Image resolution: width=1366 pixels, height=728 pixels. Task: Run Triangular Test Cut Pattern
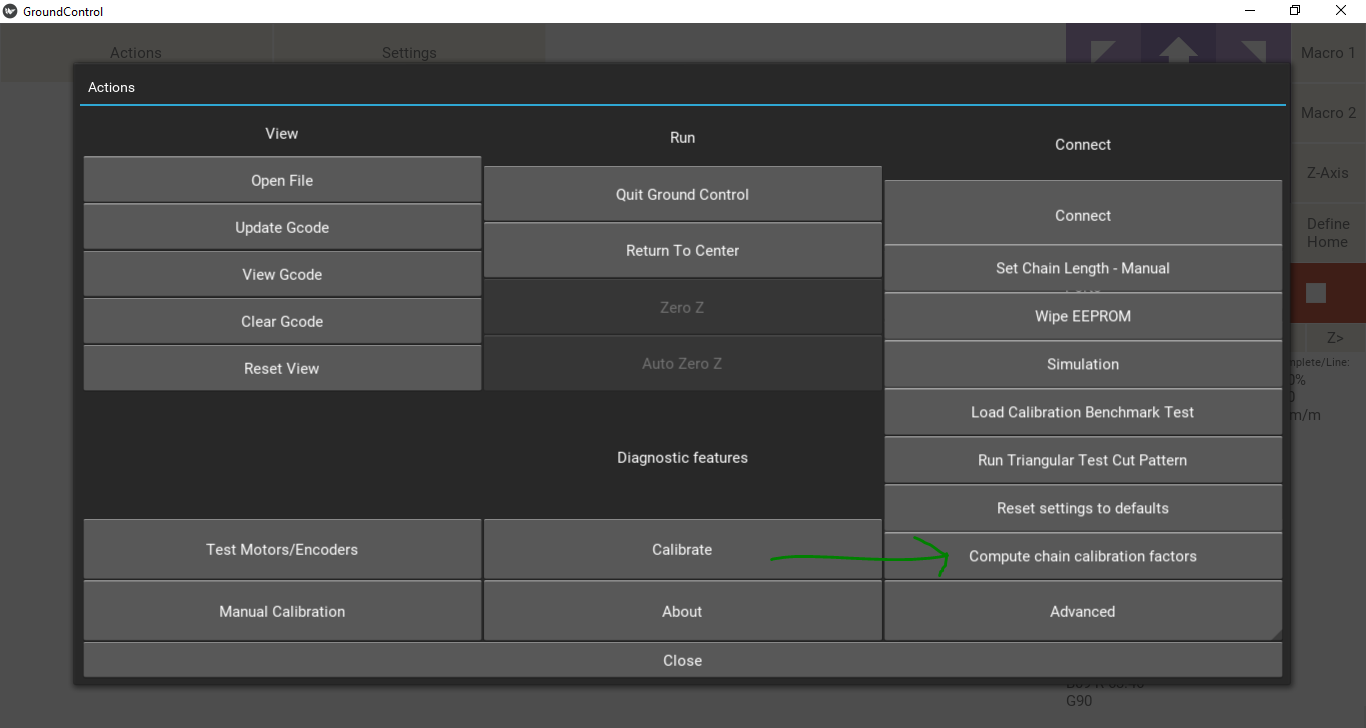click(x=1083, y=461)
